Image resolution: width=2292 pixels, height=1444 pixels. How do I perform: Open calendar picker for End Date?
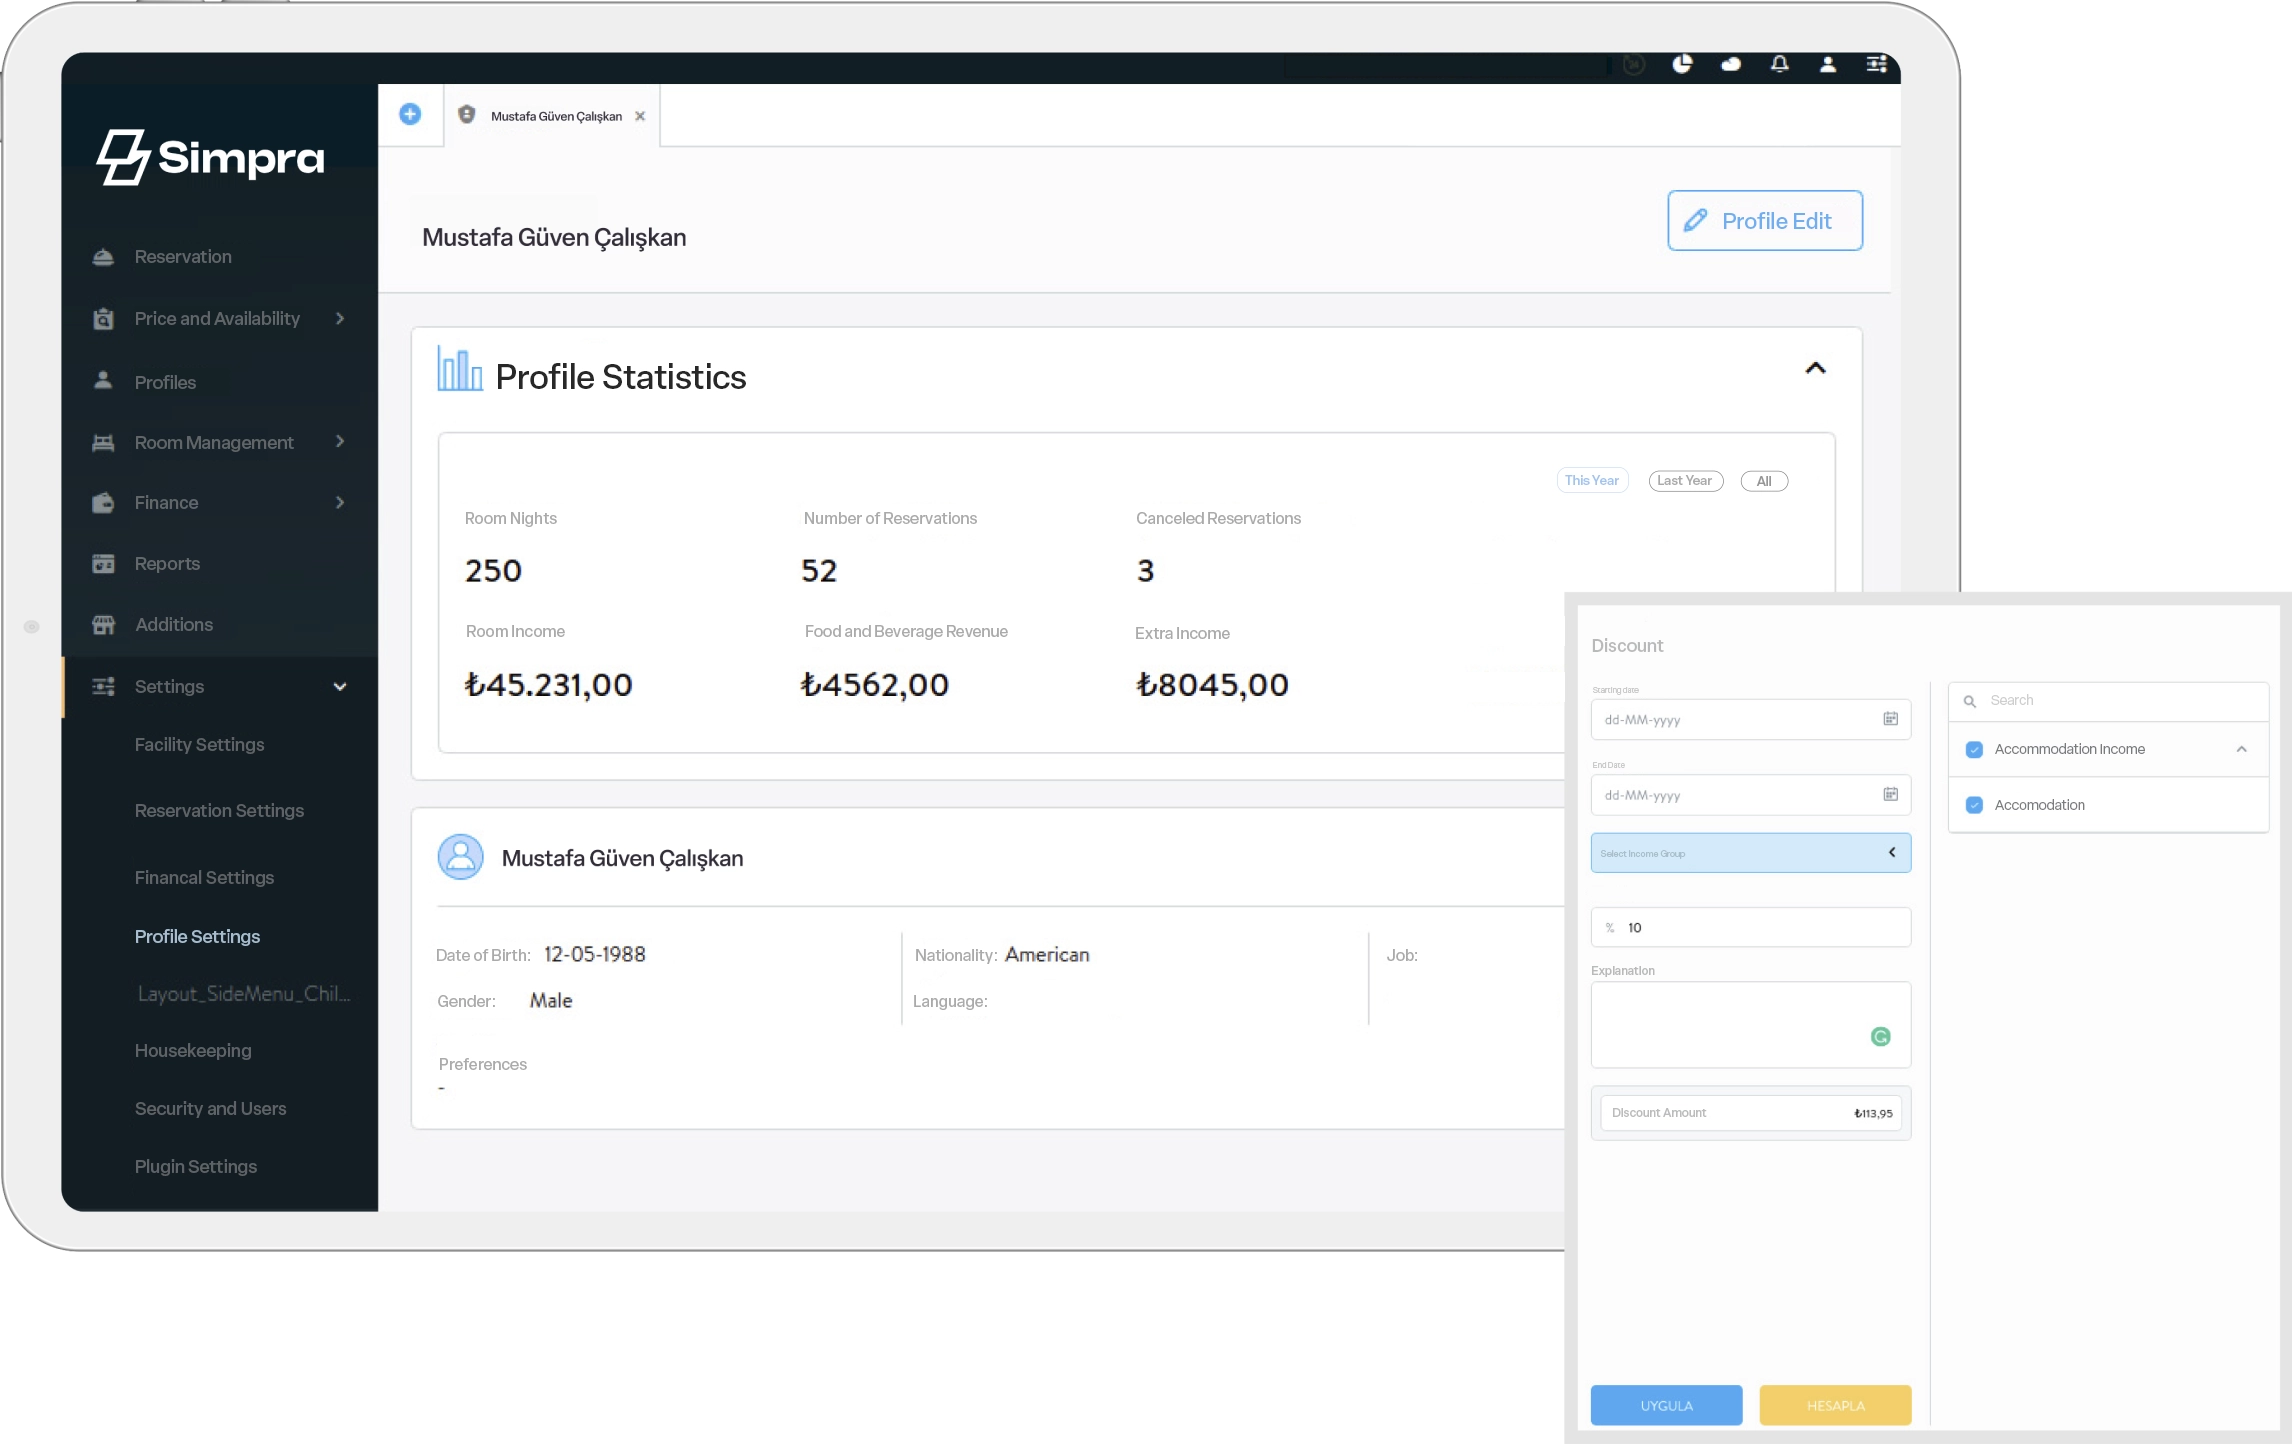pyautogui.click(x=1890, y=795)
